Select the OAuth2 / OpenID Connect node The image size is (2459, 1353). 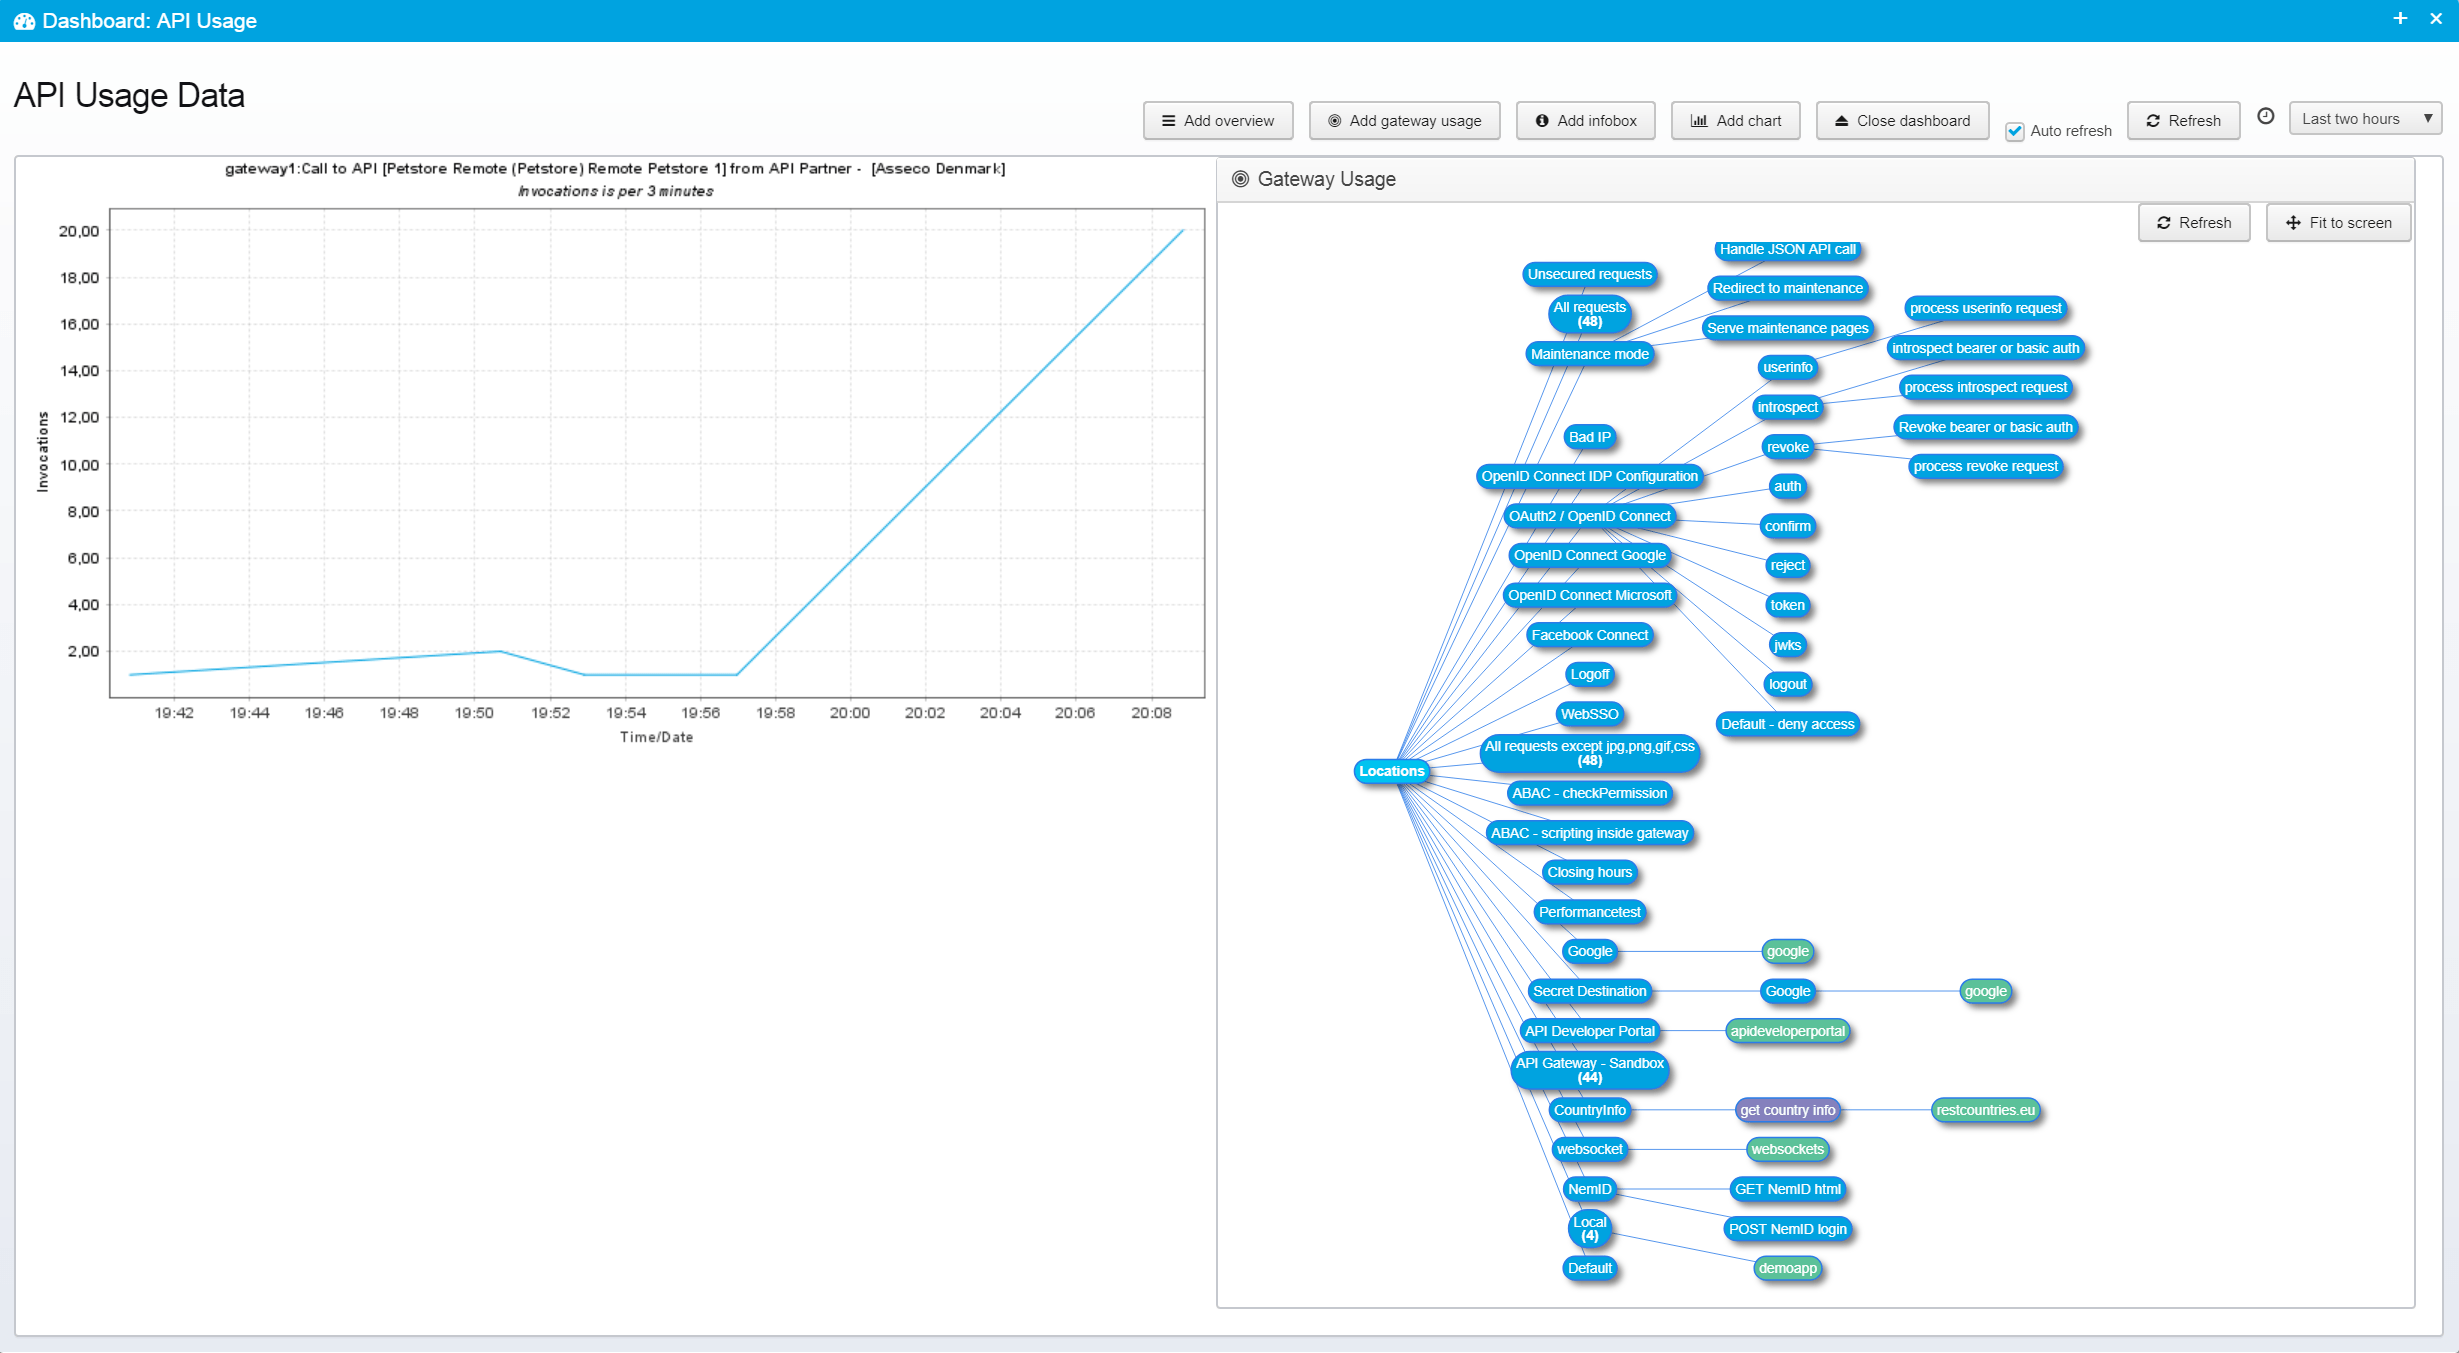1589,516
